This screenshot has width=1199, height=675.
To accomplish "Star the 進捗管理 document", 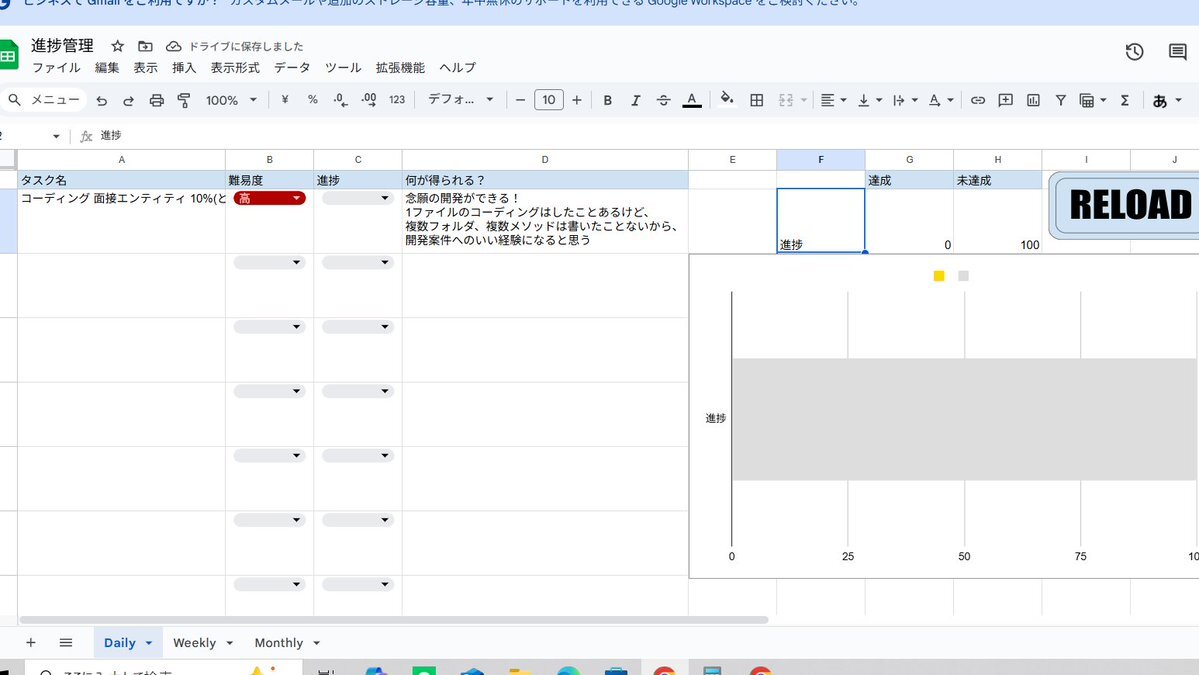I will pos(118,46).
